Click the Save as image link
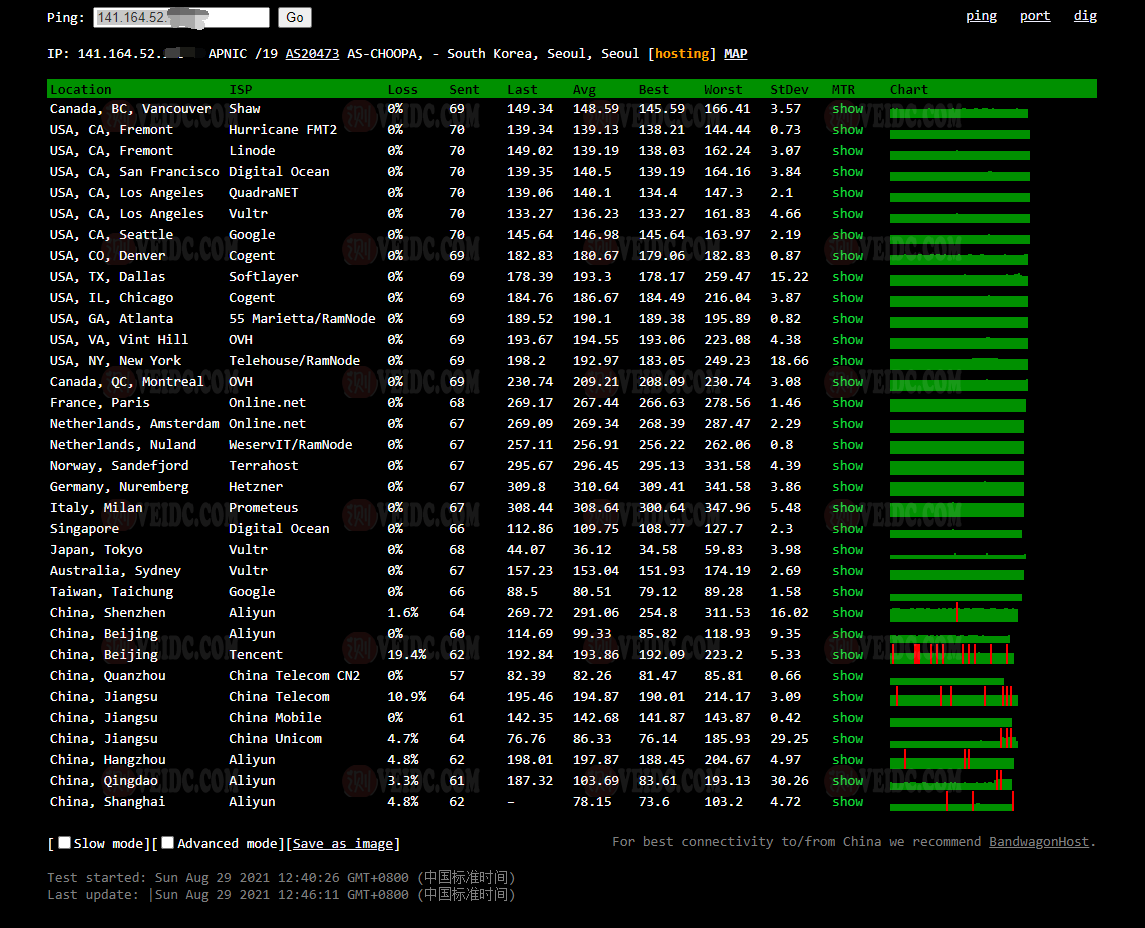Image resolution: width=1145 pixels, height=928 pixels. click(x=344, y=844)
